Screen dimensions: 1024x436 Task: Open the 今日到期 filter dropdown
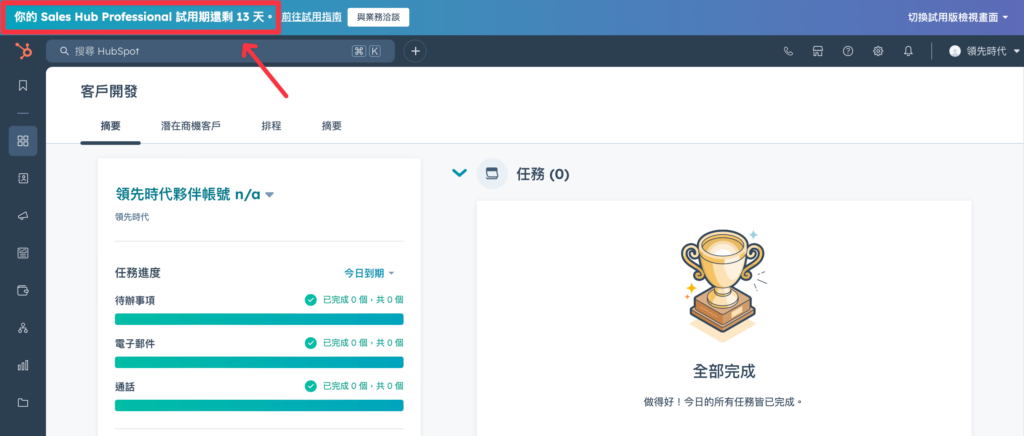(x=370, y=273)
